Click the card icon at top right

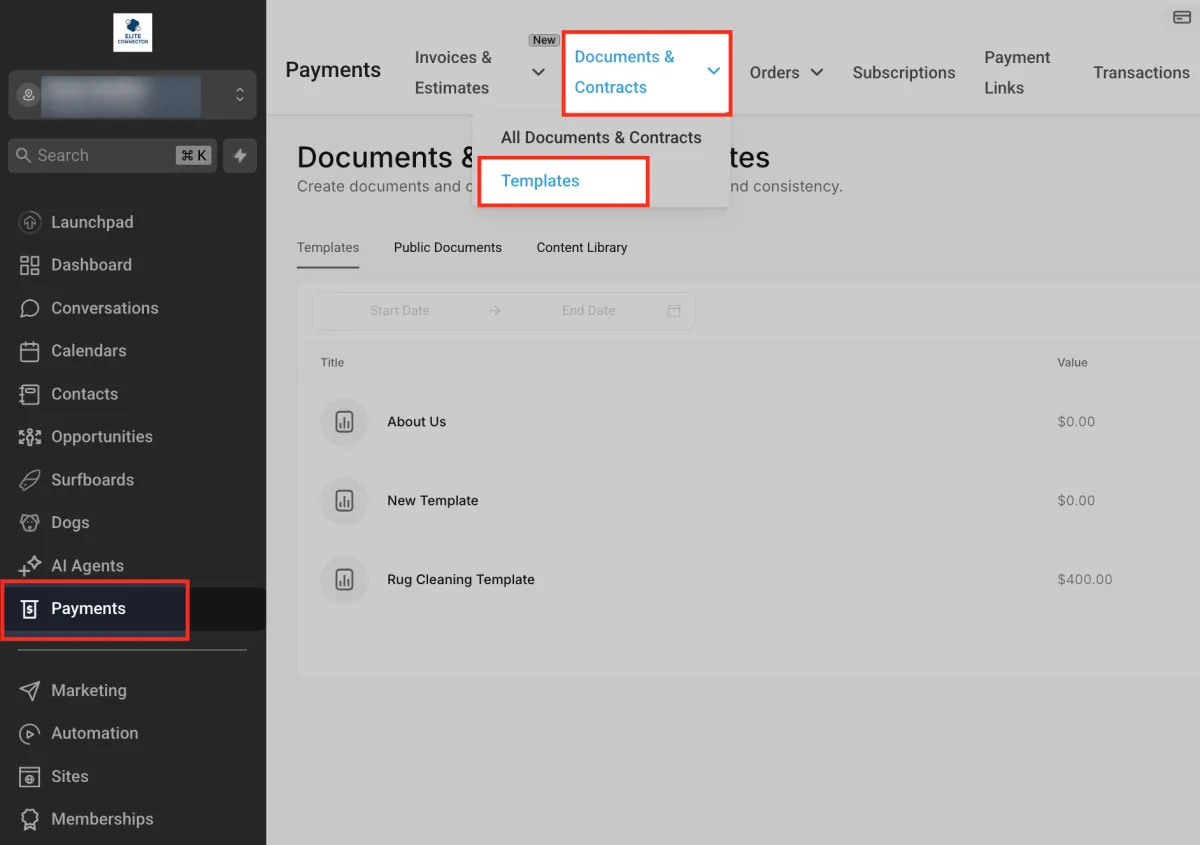coord(1181,18)
